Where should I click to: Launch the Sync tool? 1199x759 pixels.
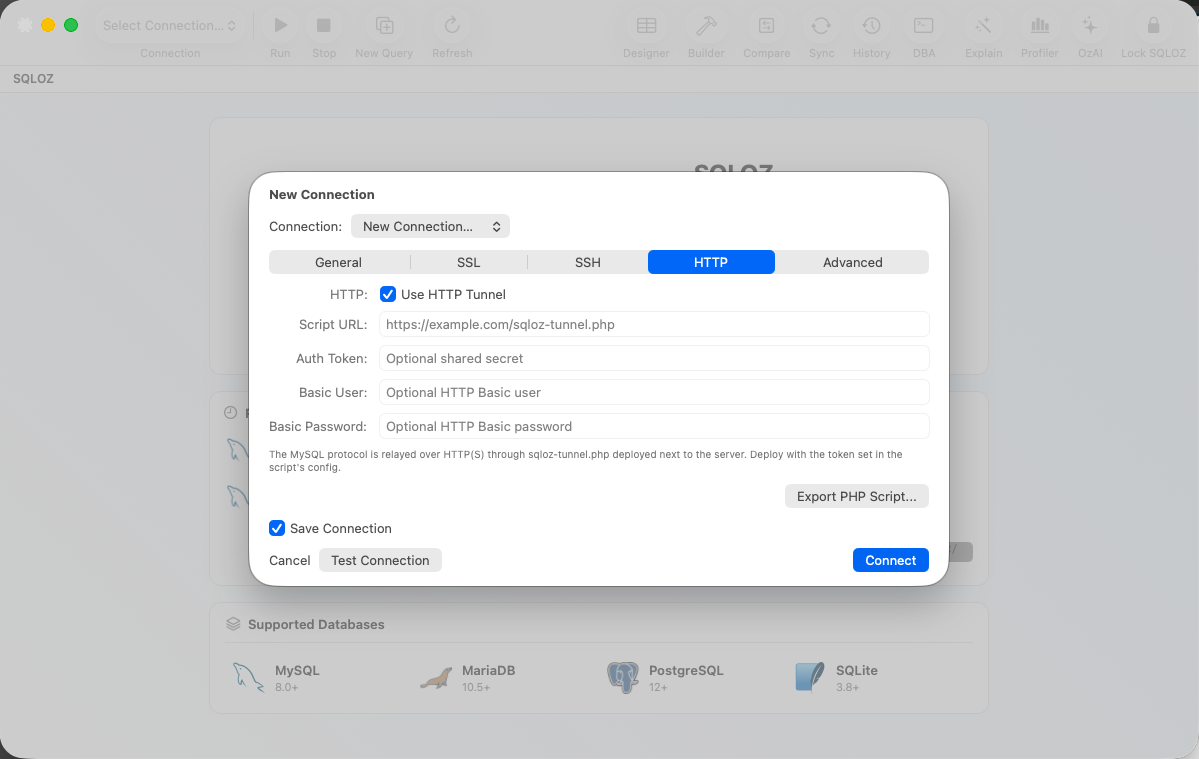coord(821,25)
